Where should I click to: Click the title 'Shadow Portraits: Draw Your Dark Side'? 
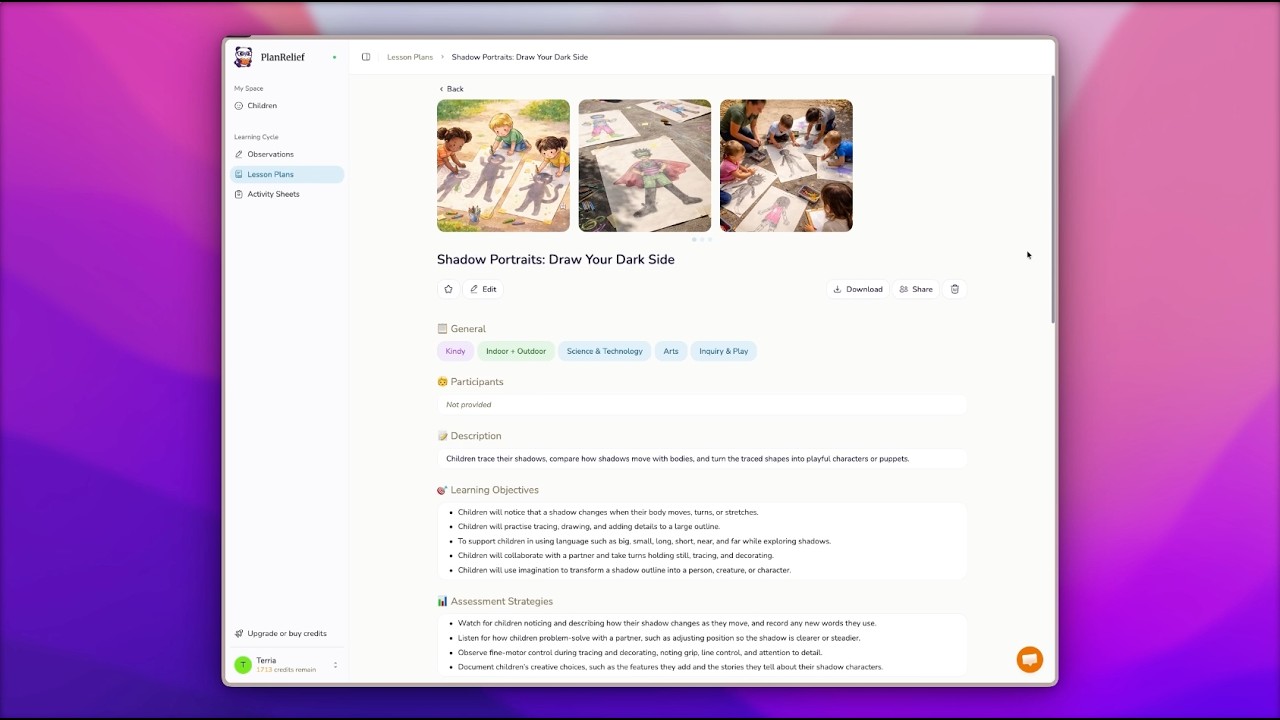(x=556, y=259)
